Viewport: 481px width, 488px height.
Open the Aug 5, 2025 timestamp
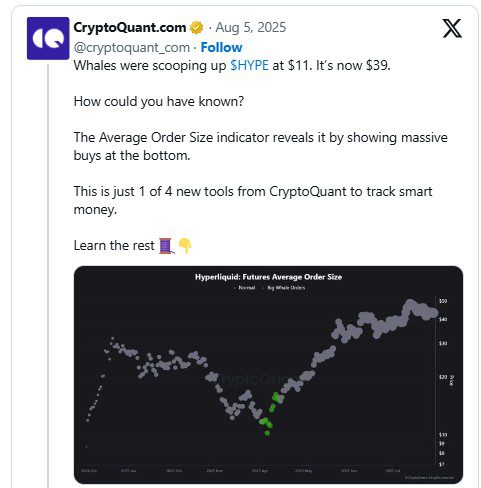click(x=251, y=27)
